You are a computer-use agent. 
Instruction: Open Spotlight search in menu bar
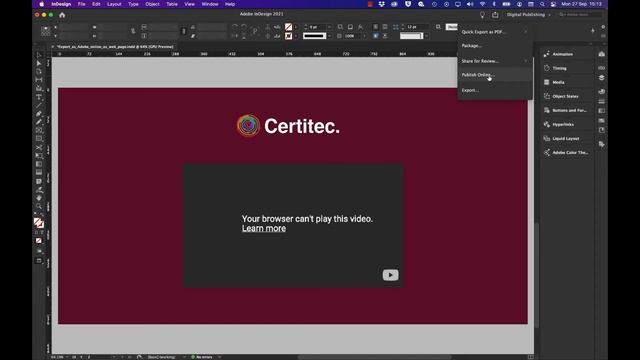542,4
